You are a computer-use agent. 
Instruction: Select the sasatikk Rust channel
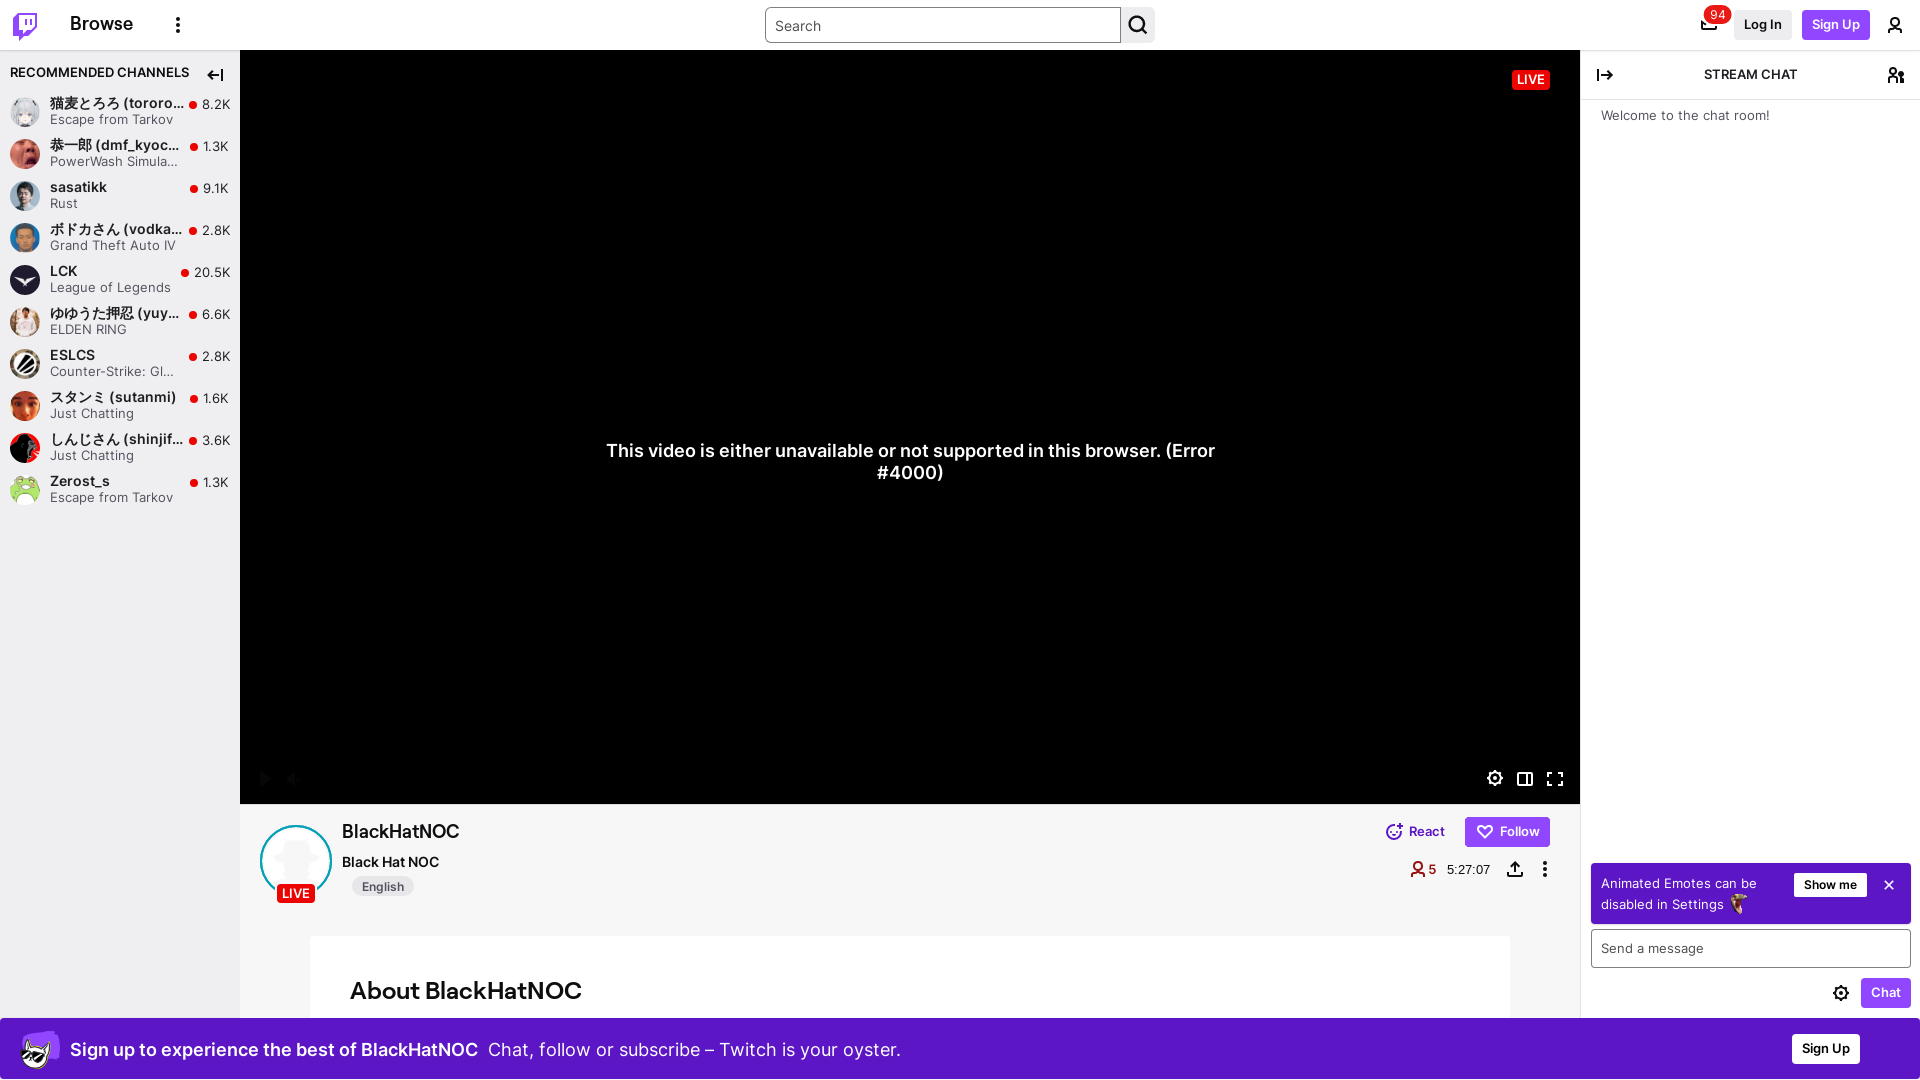coord(120,195)
